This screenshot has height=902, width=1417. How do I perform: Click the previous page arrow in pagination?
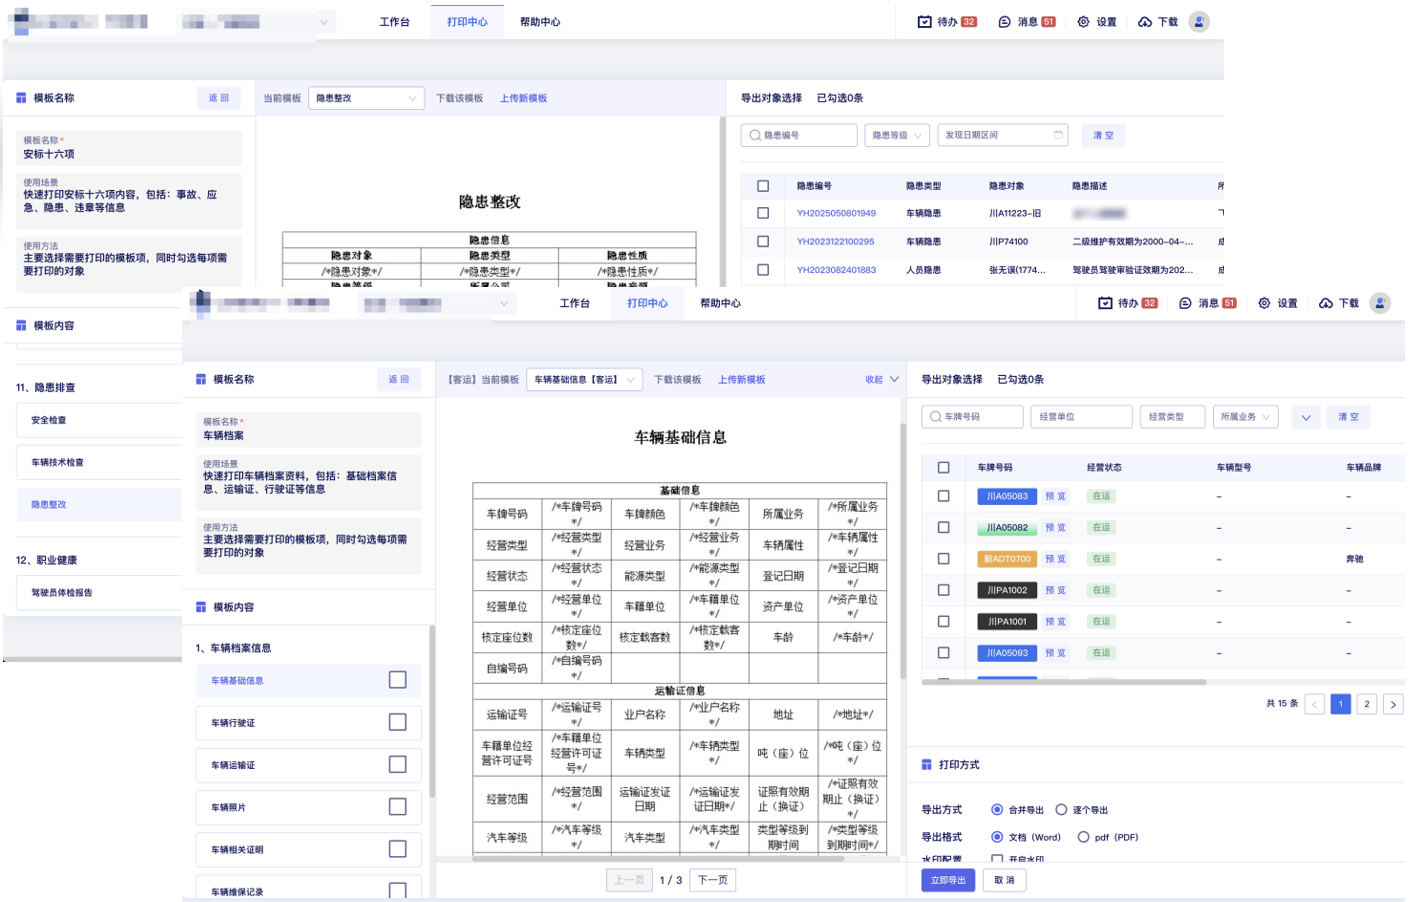point(1314,704)
